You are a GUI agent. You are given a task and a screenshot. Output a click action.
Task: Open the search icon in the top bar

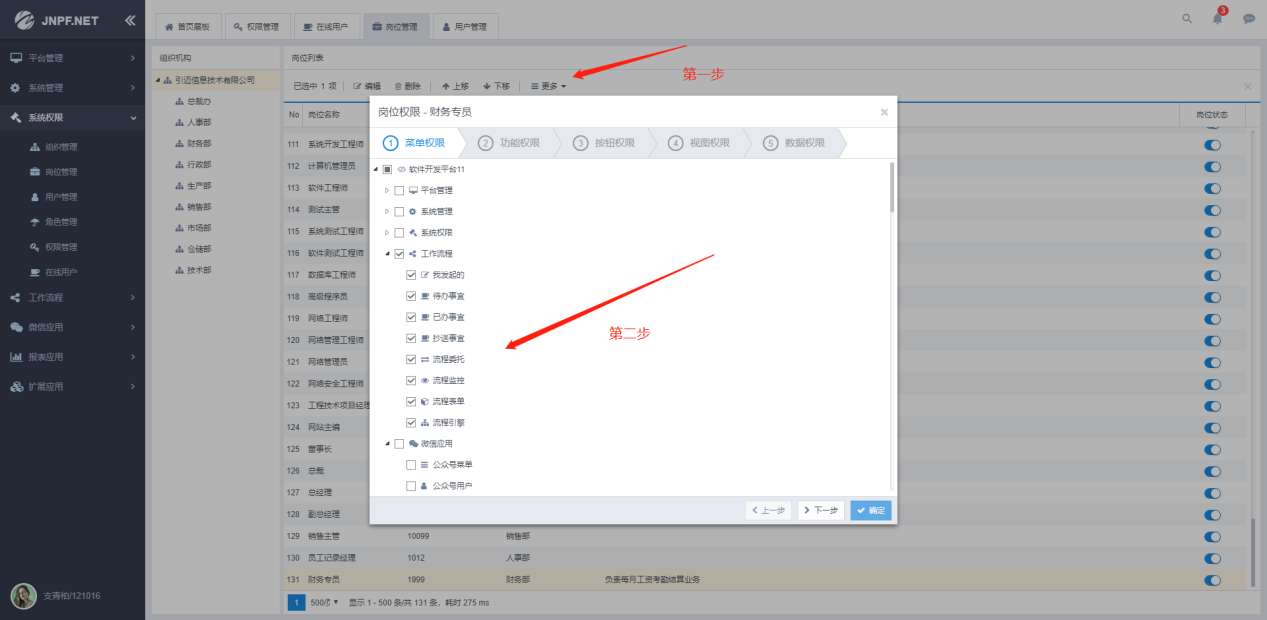[x=1187, y=19]
